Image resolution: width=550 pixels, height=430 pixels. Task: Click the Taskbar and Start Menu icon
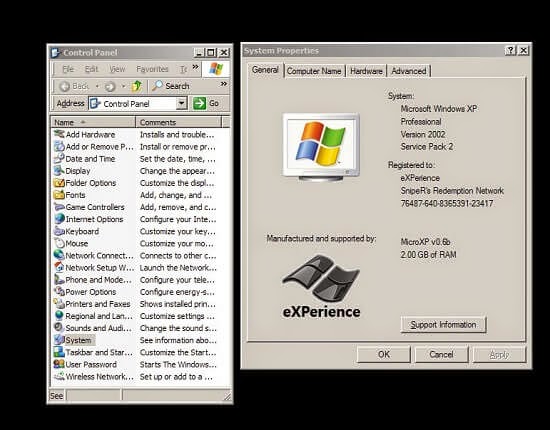click(x=59, y=352)
